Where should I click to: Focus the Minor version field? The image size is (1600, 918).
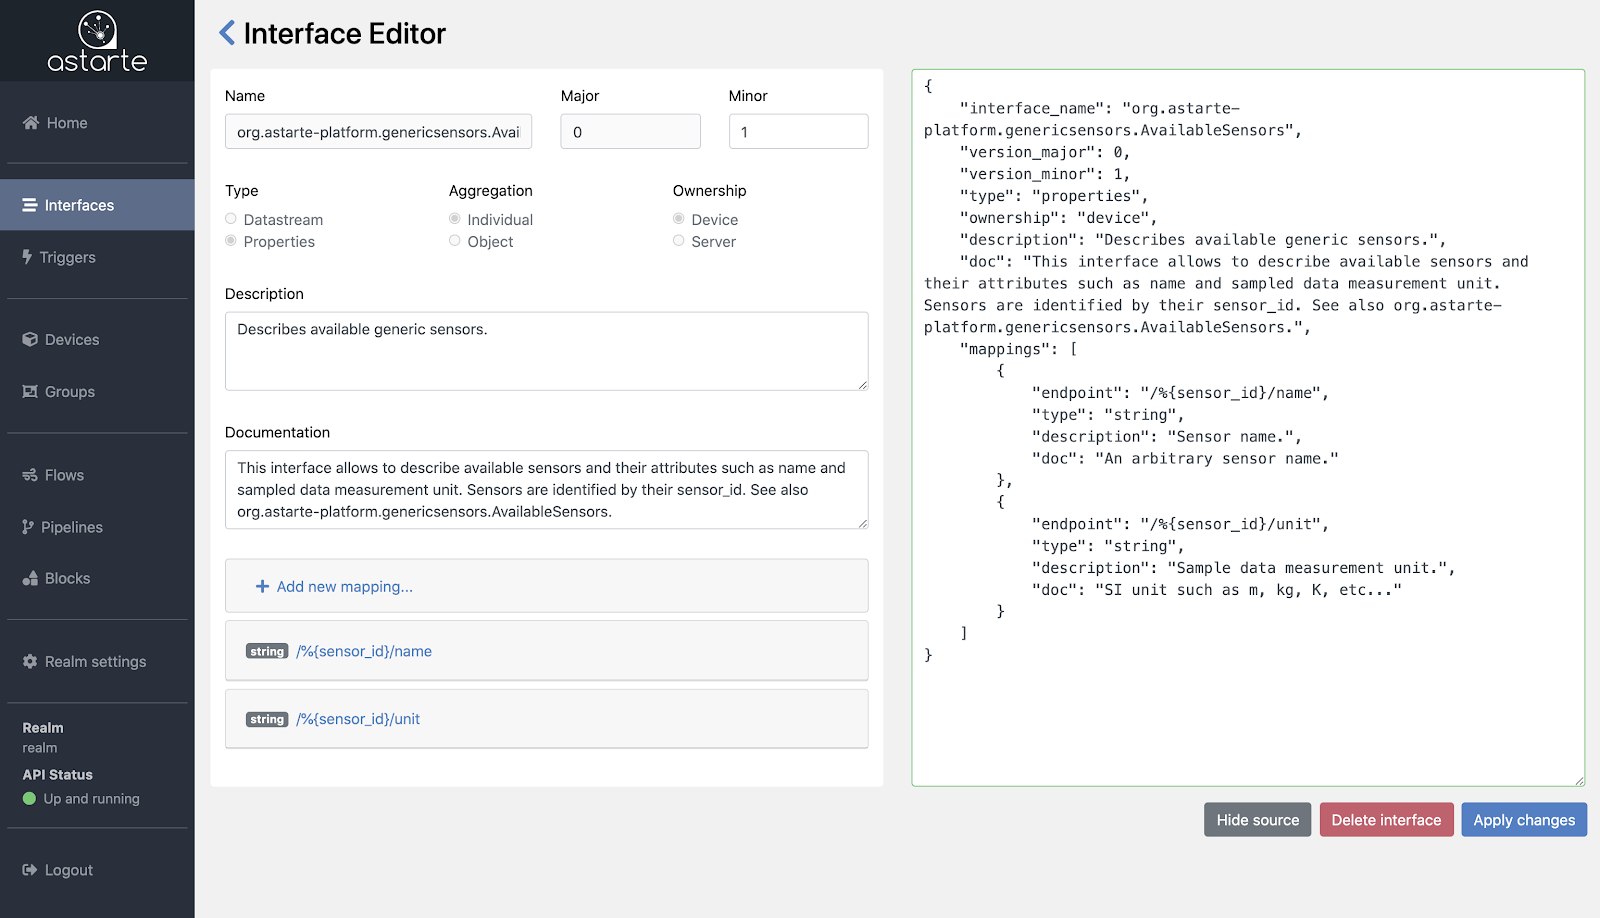798,131
